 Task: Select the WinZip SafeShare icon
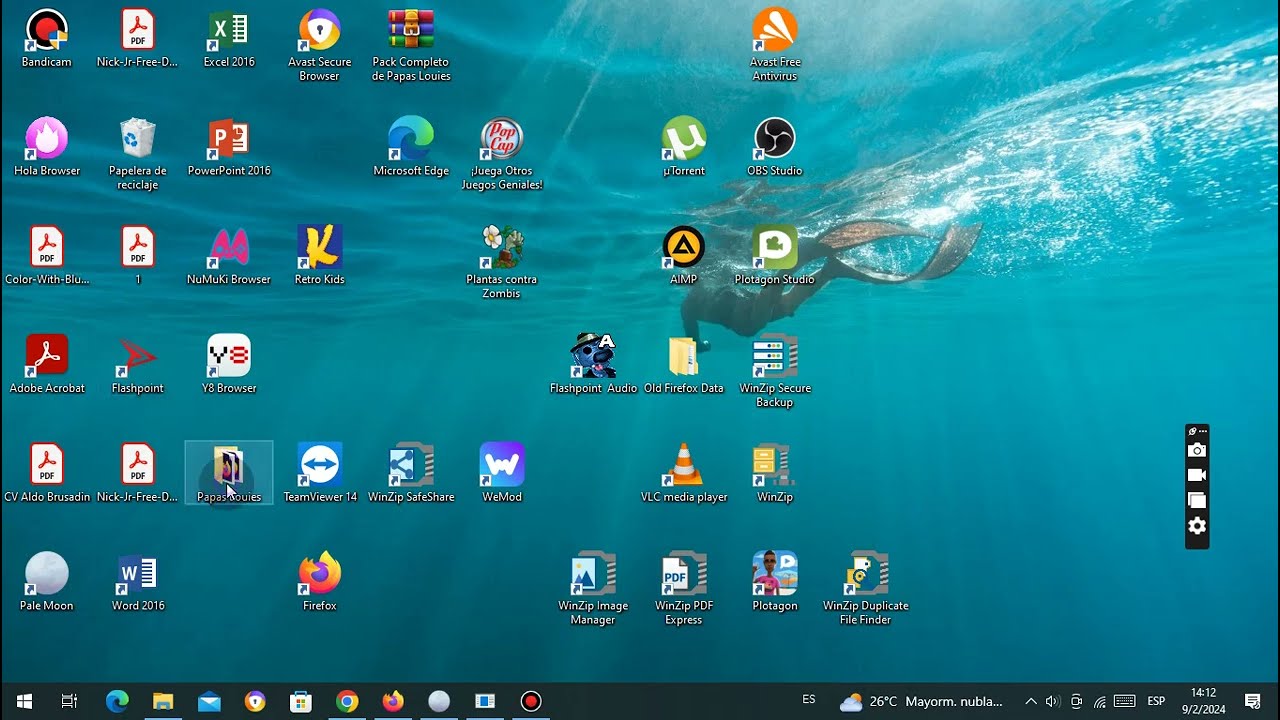click(x=411, y=475)
